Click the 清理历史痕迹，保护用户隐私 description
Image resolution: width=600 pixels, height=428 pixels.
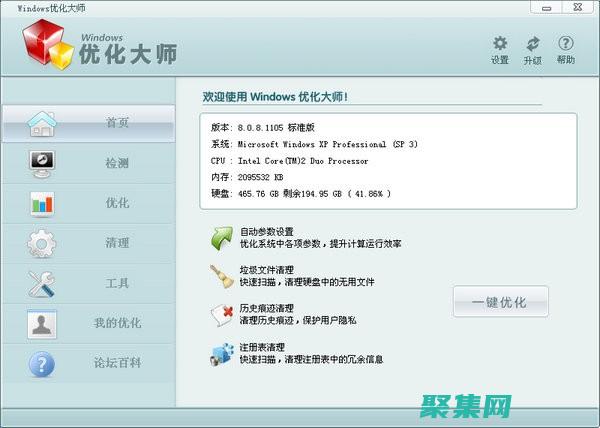tap(298, 321)
